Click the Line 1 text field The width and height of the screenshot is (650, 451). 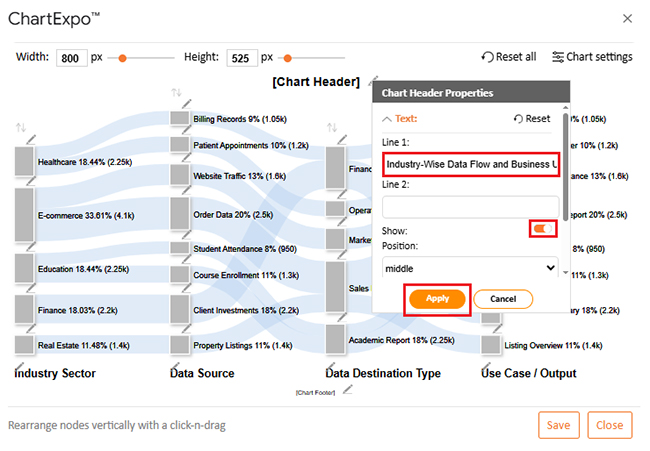pos(470,164)
